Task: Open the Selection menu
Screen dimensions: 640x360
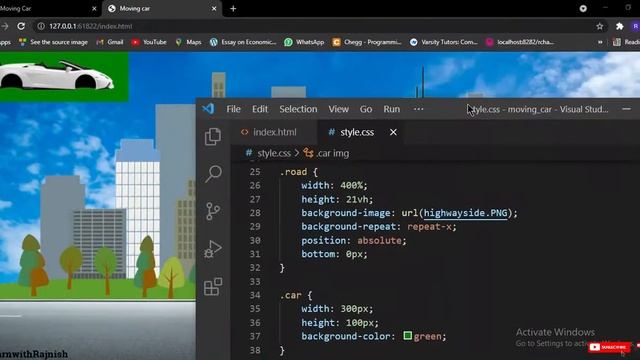Action: [x=298, y=109]
